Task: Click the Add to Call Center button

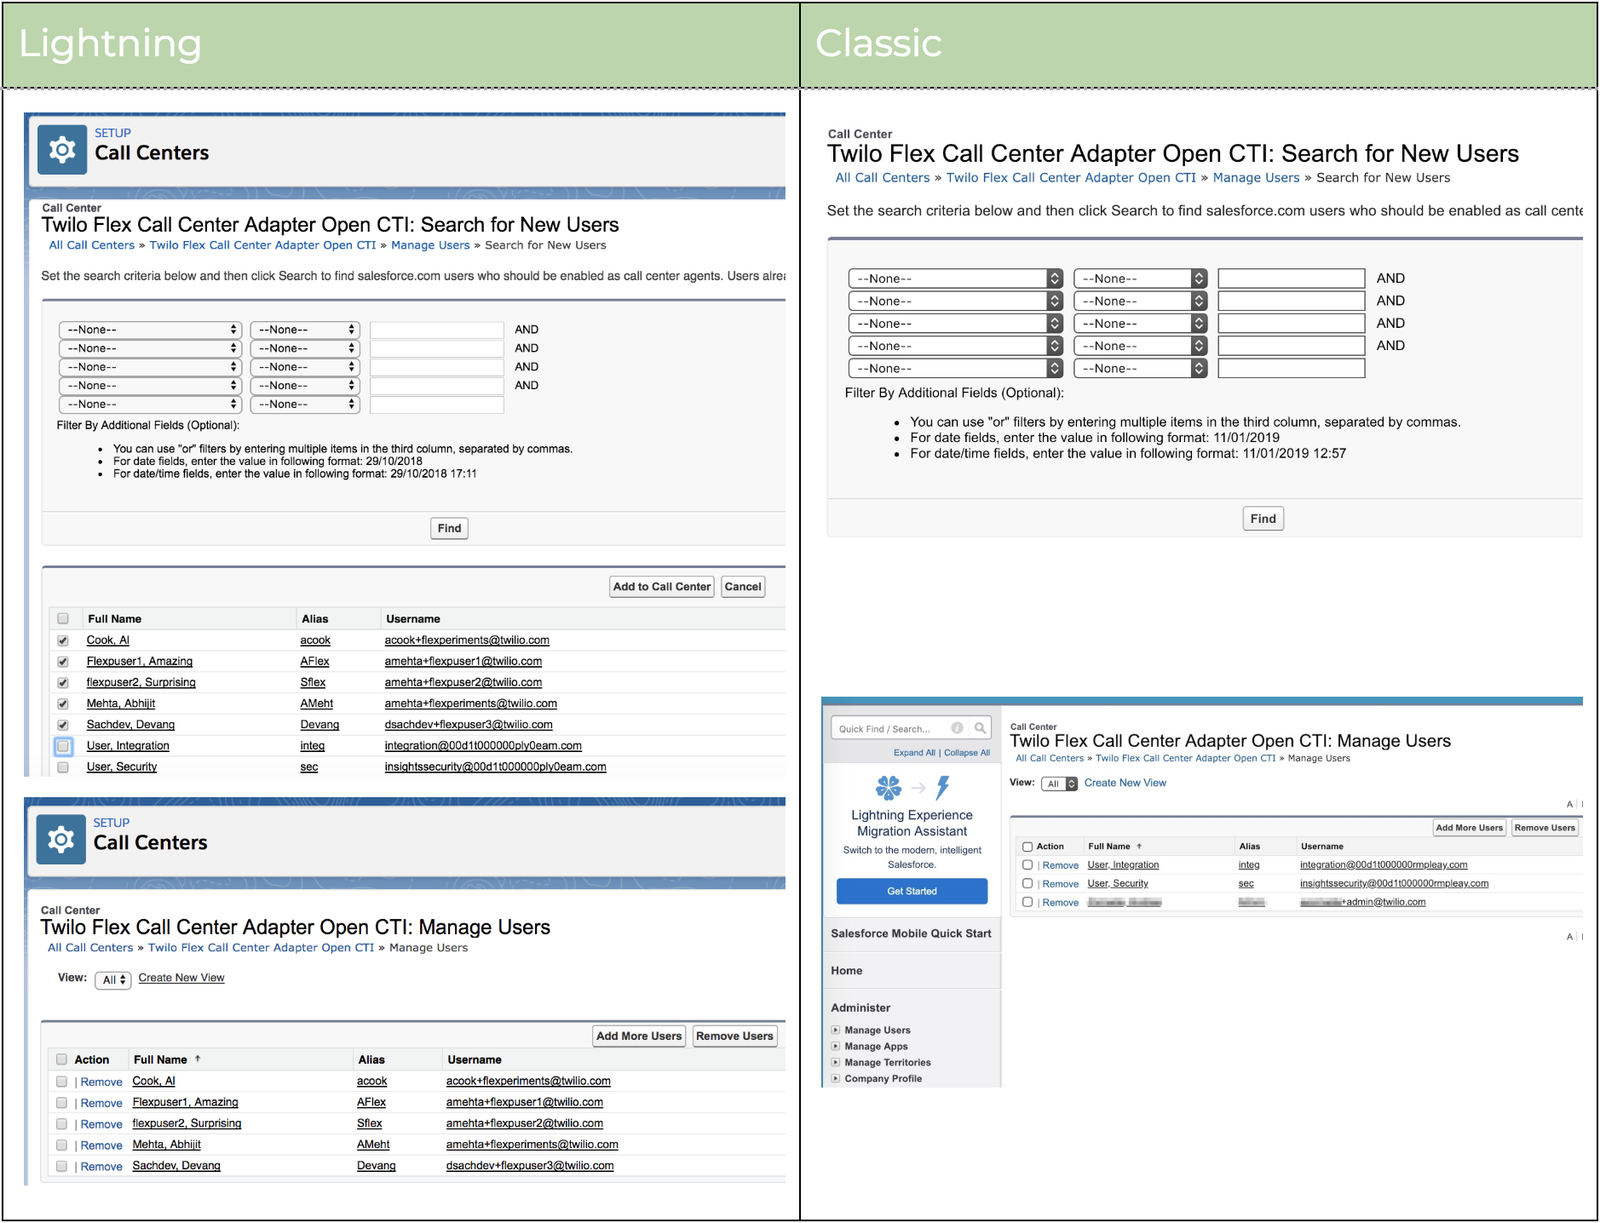Action: pyautogui.click(x=661, y=586)
